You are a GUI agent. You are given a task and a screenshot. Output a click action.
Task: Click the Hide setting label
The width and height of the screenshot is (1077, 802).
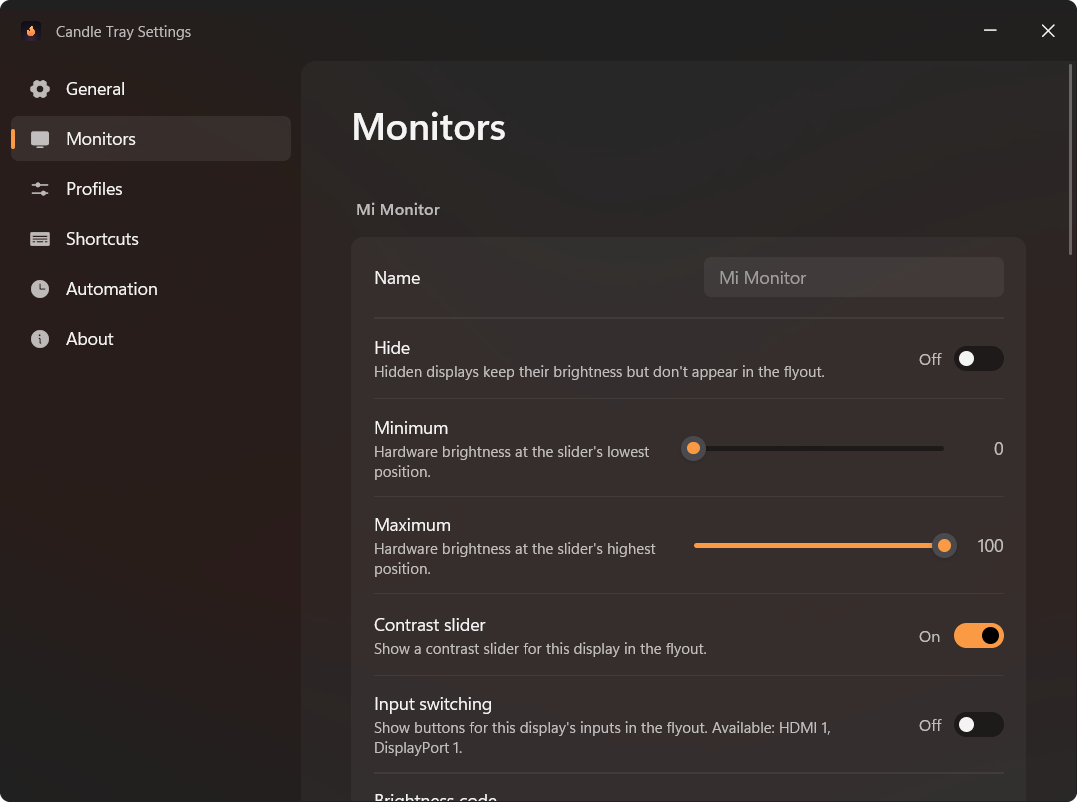coord(392,348)
